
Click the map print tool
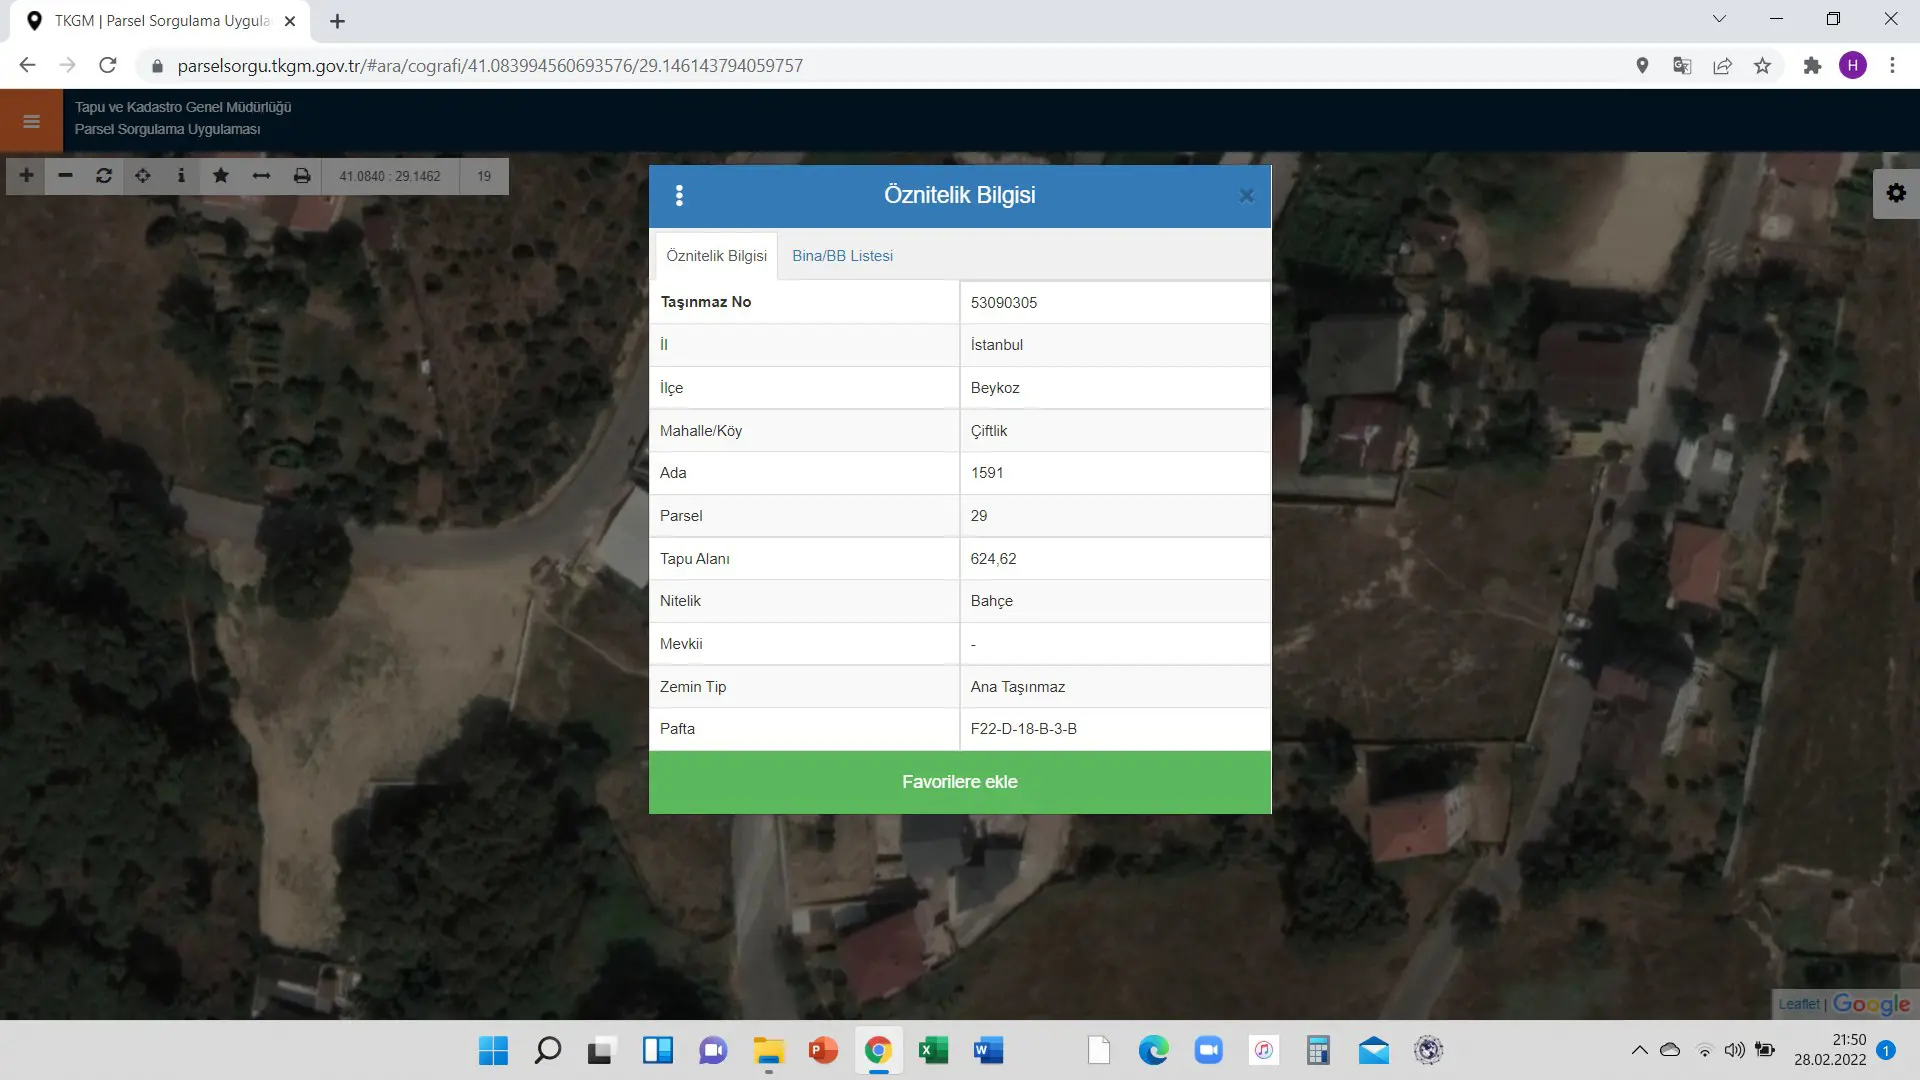pyautogui.click(x=301, y=176)
